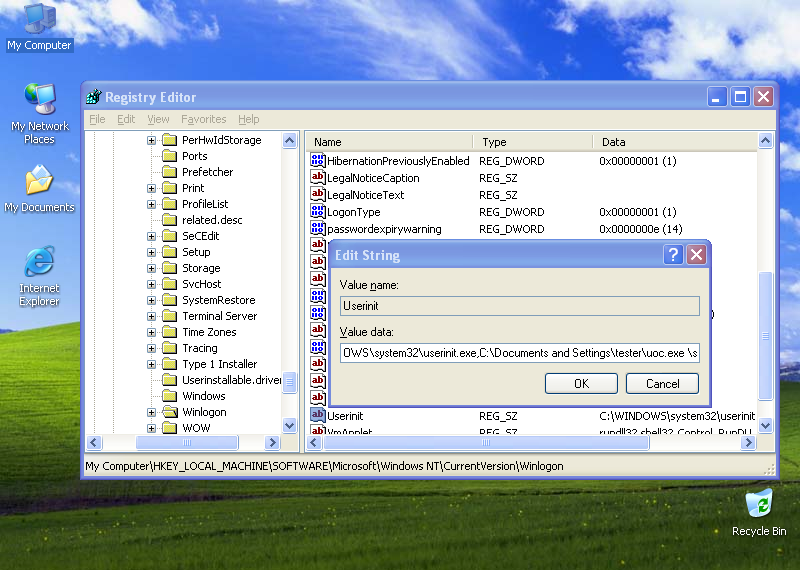Close the Edit String dialog
This screenshot has height=570, width=800.
pyautogui.click(x=696, y=254)
